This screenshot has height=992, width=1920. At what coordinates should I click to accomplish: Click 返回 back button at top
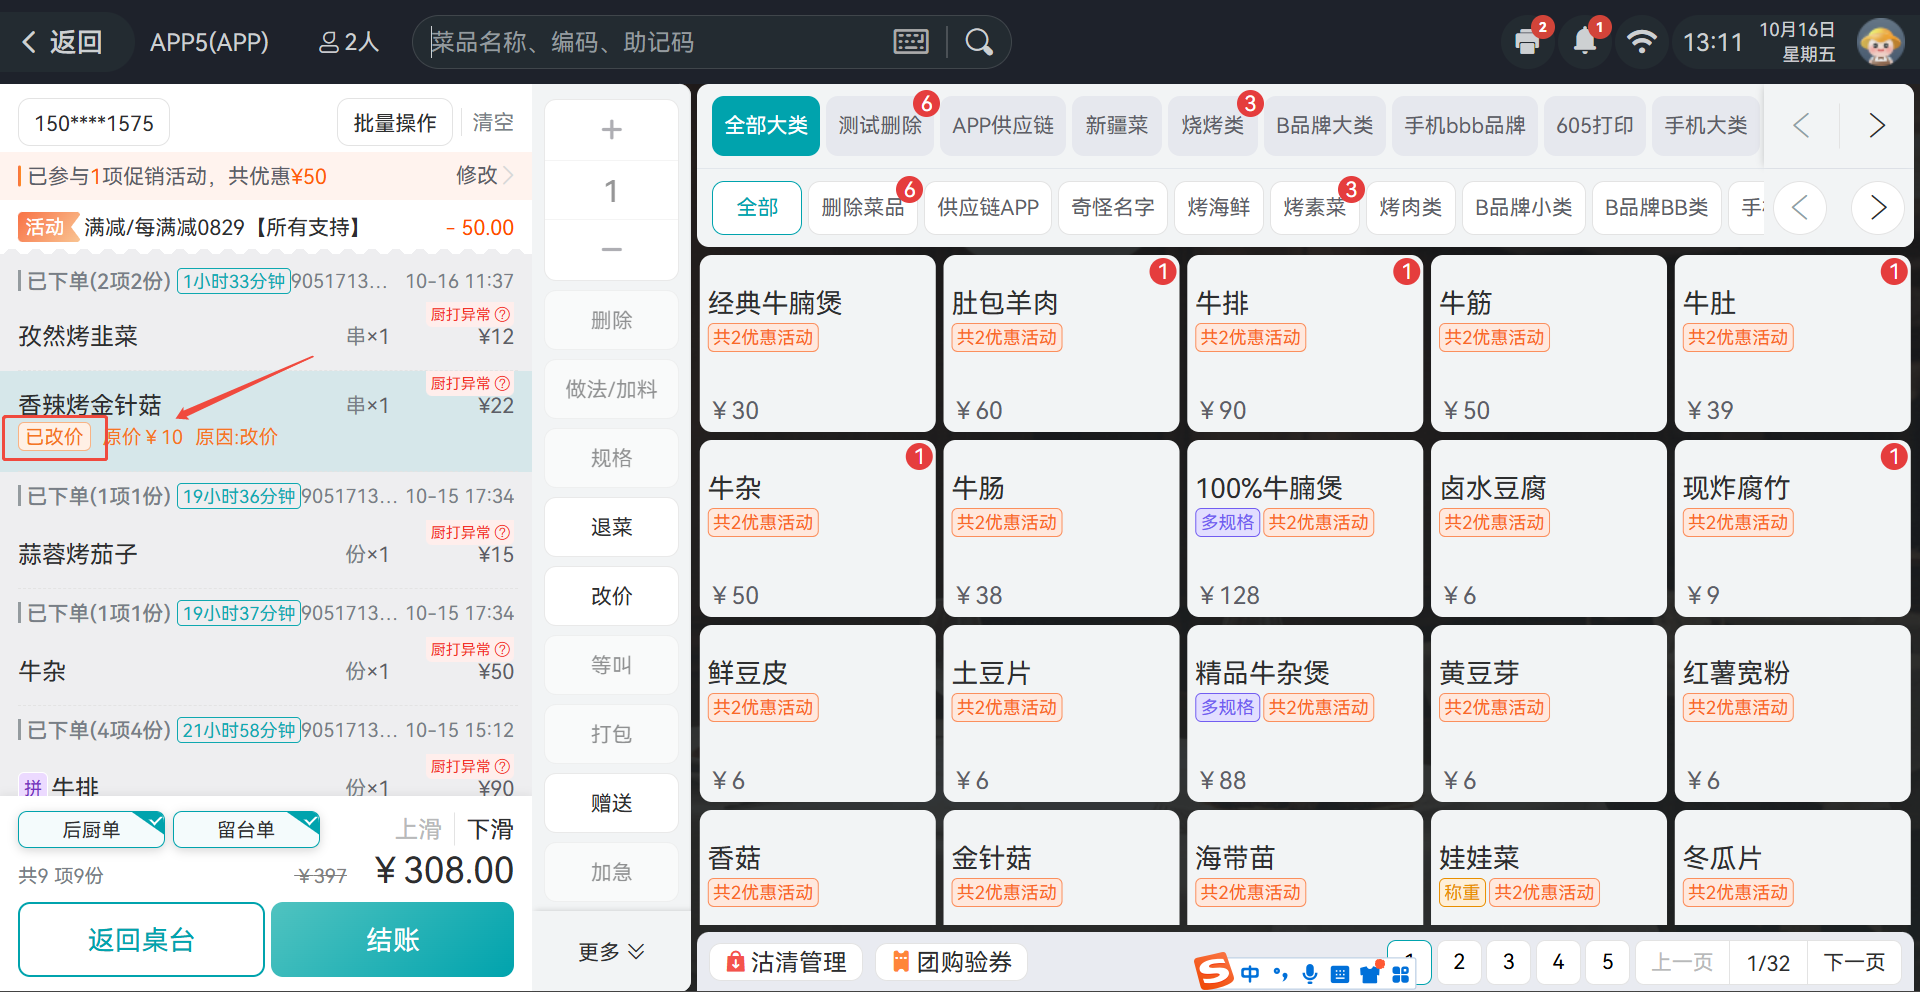tap(63, 42)
